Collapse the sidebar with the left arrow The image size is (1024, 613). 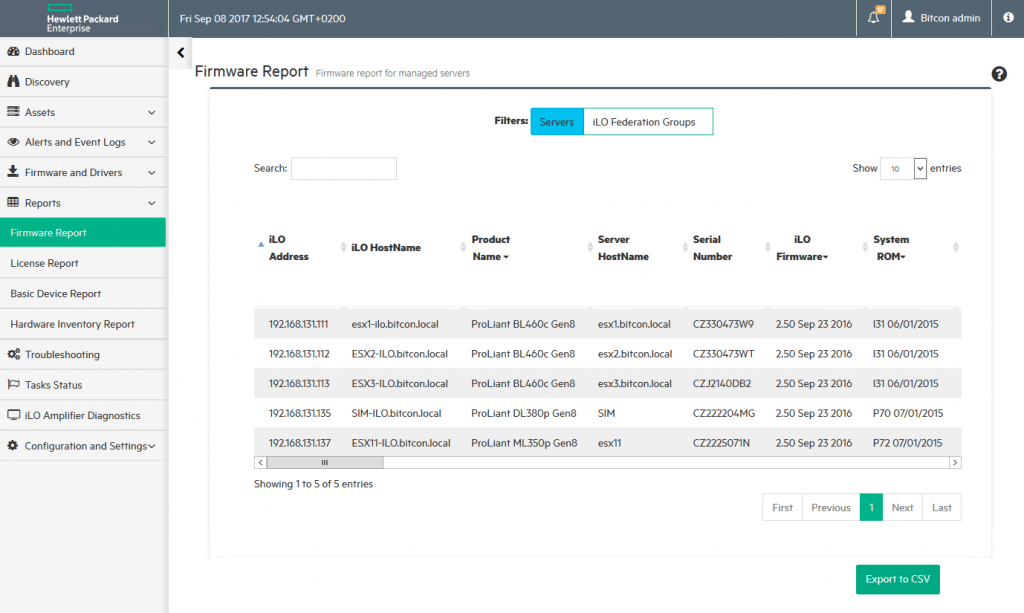pos(181,52)
